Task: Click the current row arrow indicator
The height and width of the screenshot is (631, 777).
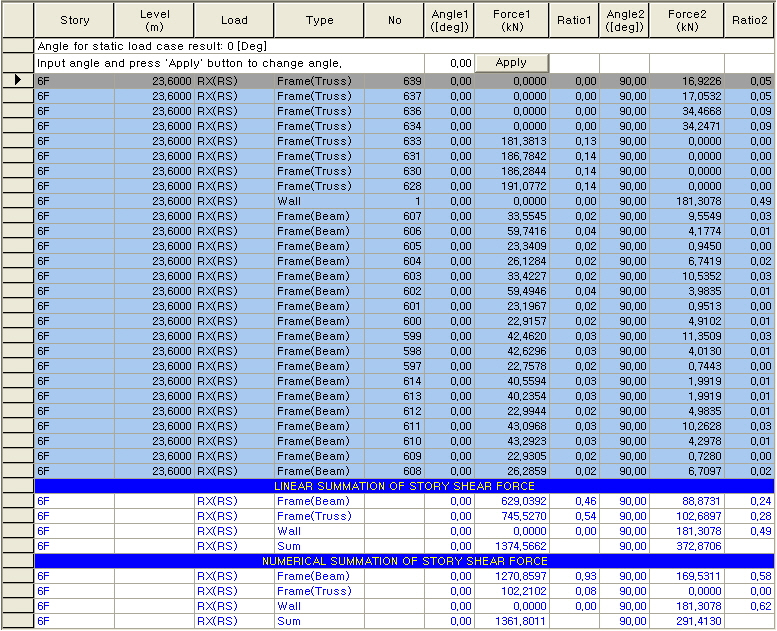Action: (x=17, y=80)
